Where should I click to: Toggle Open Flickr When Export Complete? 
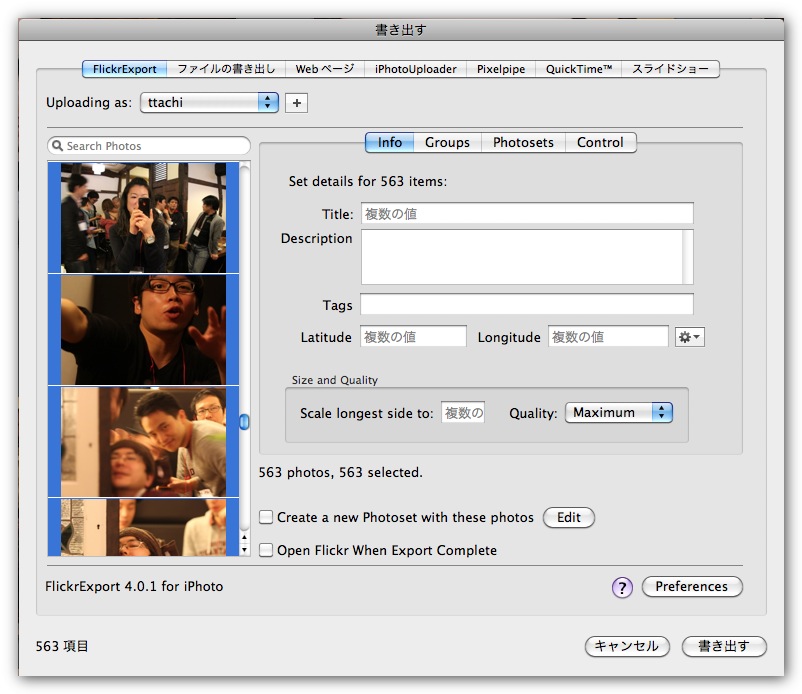point(266,550)
